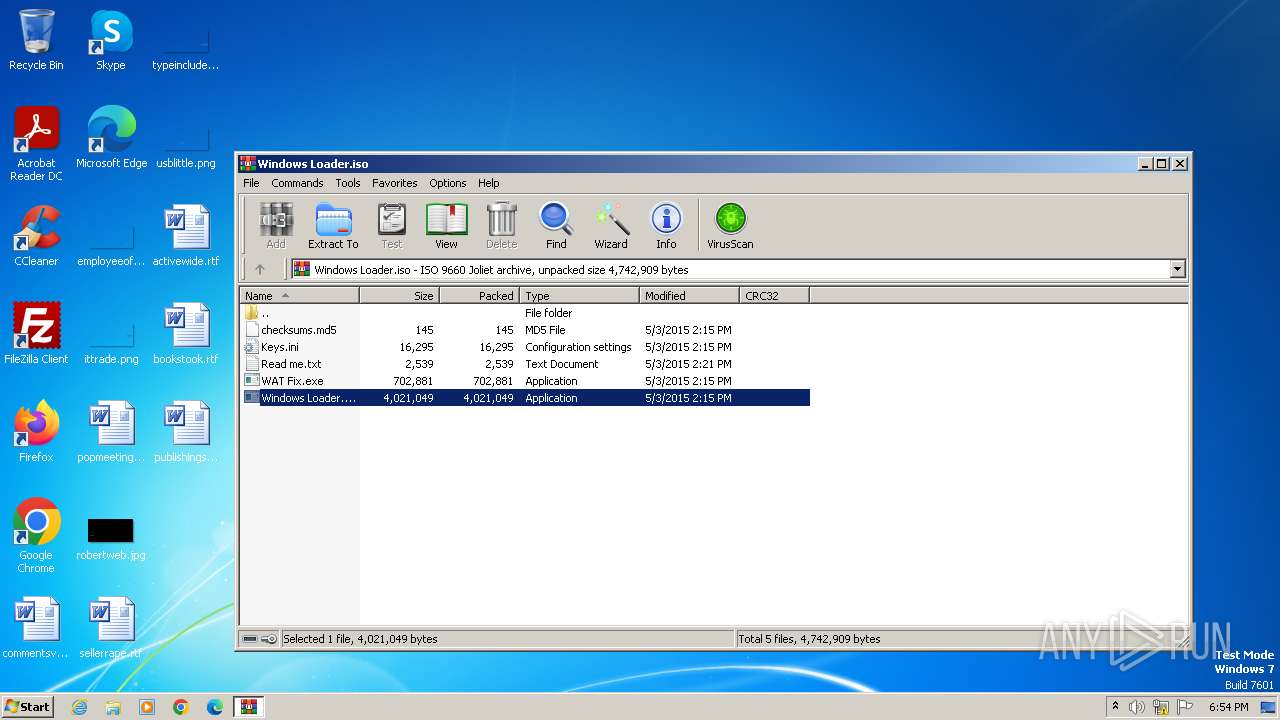
Task: Click the WinRAR taskbar button
Action: click(x=248, y=707)
